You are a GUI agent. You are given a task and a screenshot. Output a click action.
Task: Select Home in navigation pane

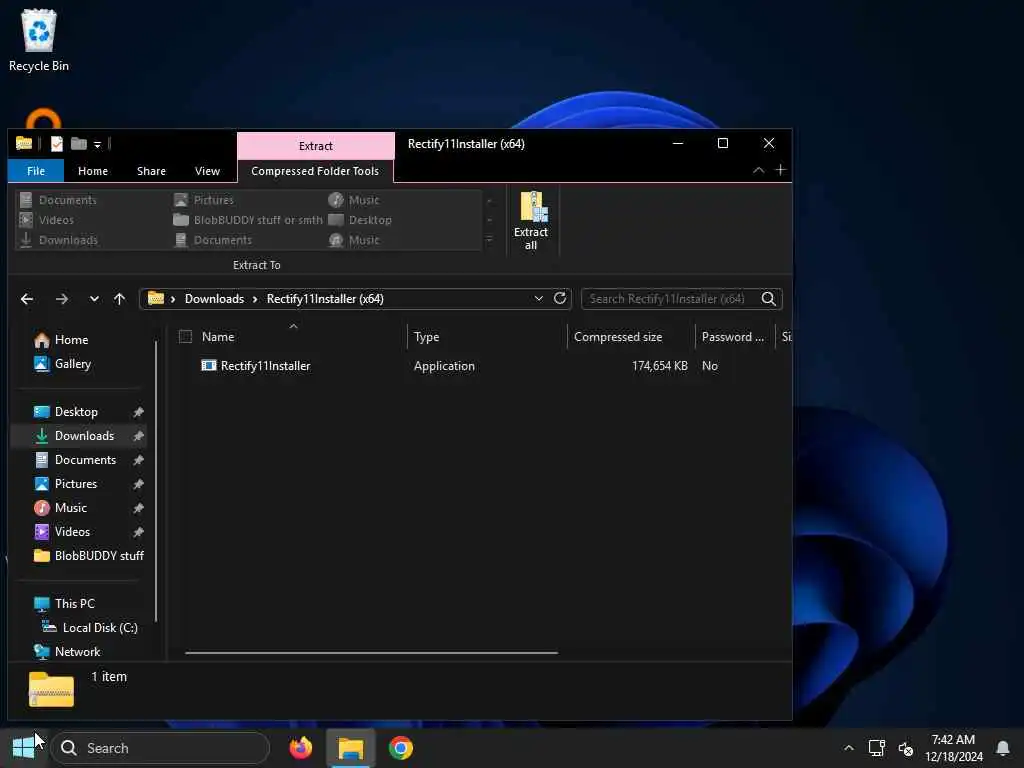click(x=72, y=340)
